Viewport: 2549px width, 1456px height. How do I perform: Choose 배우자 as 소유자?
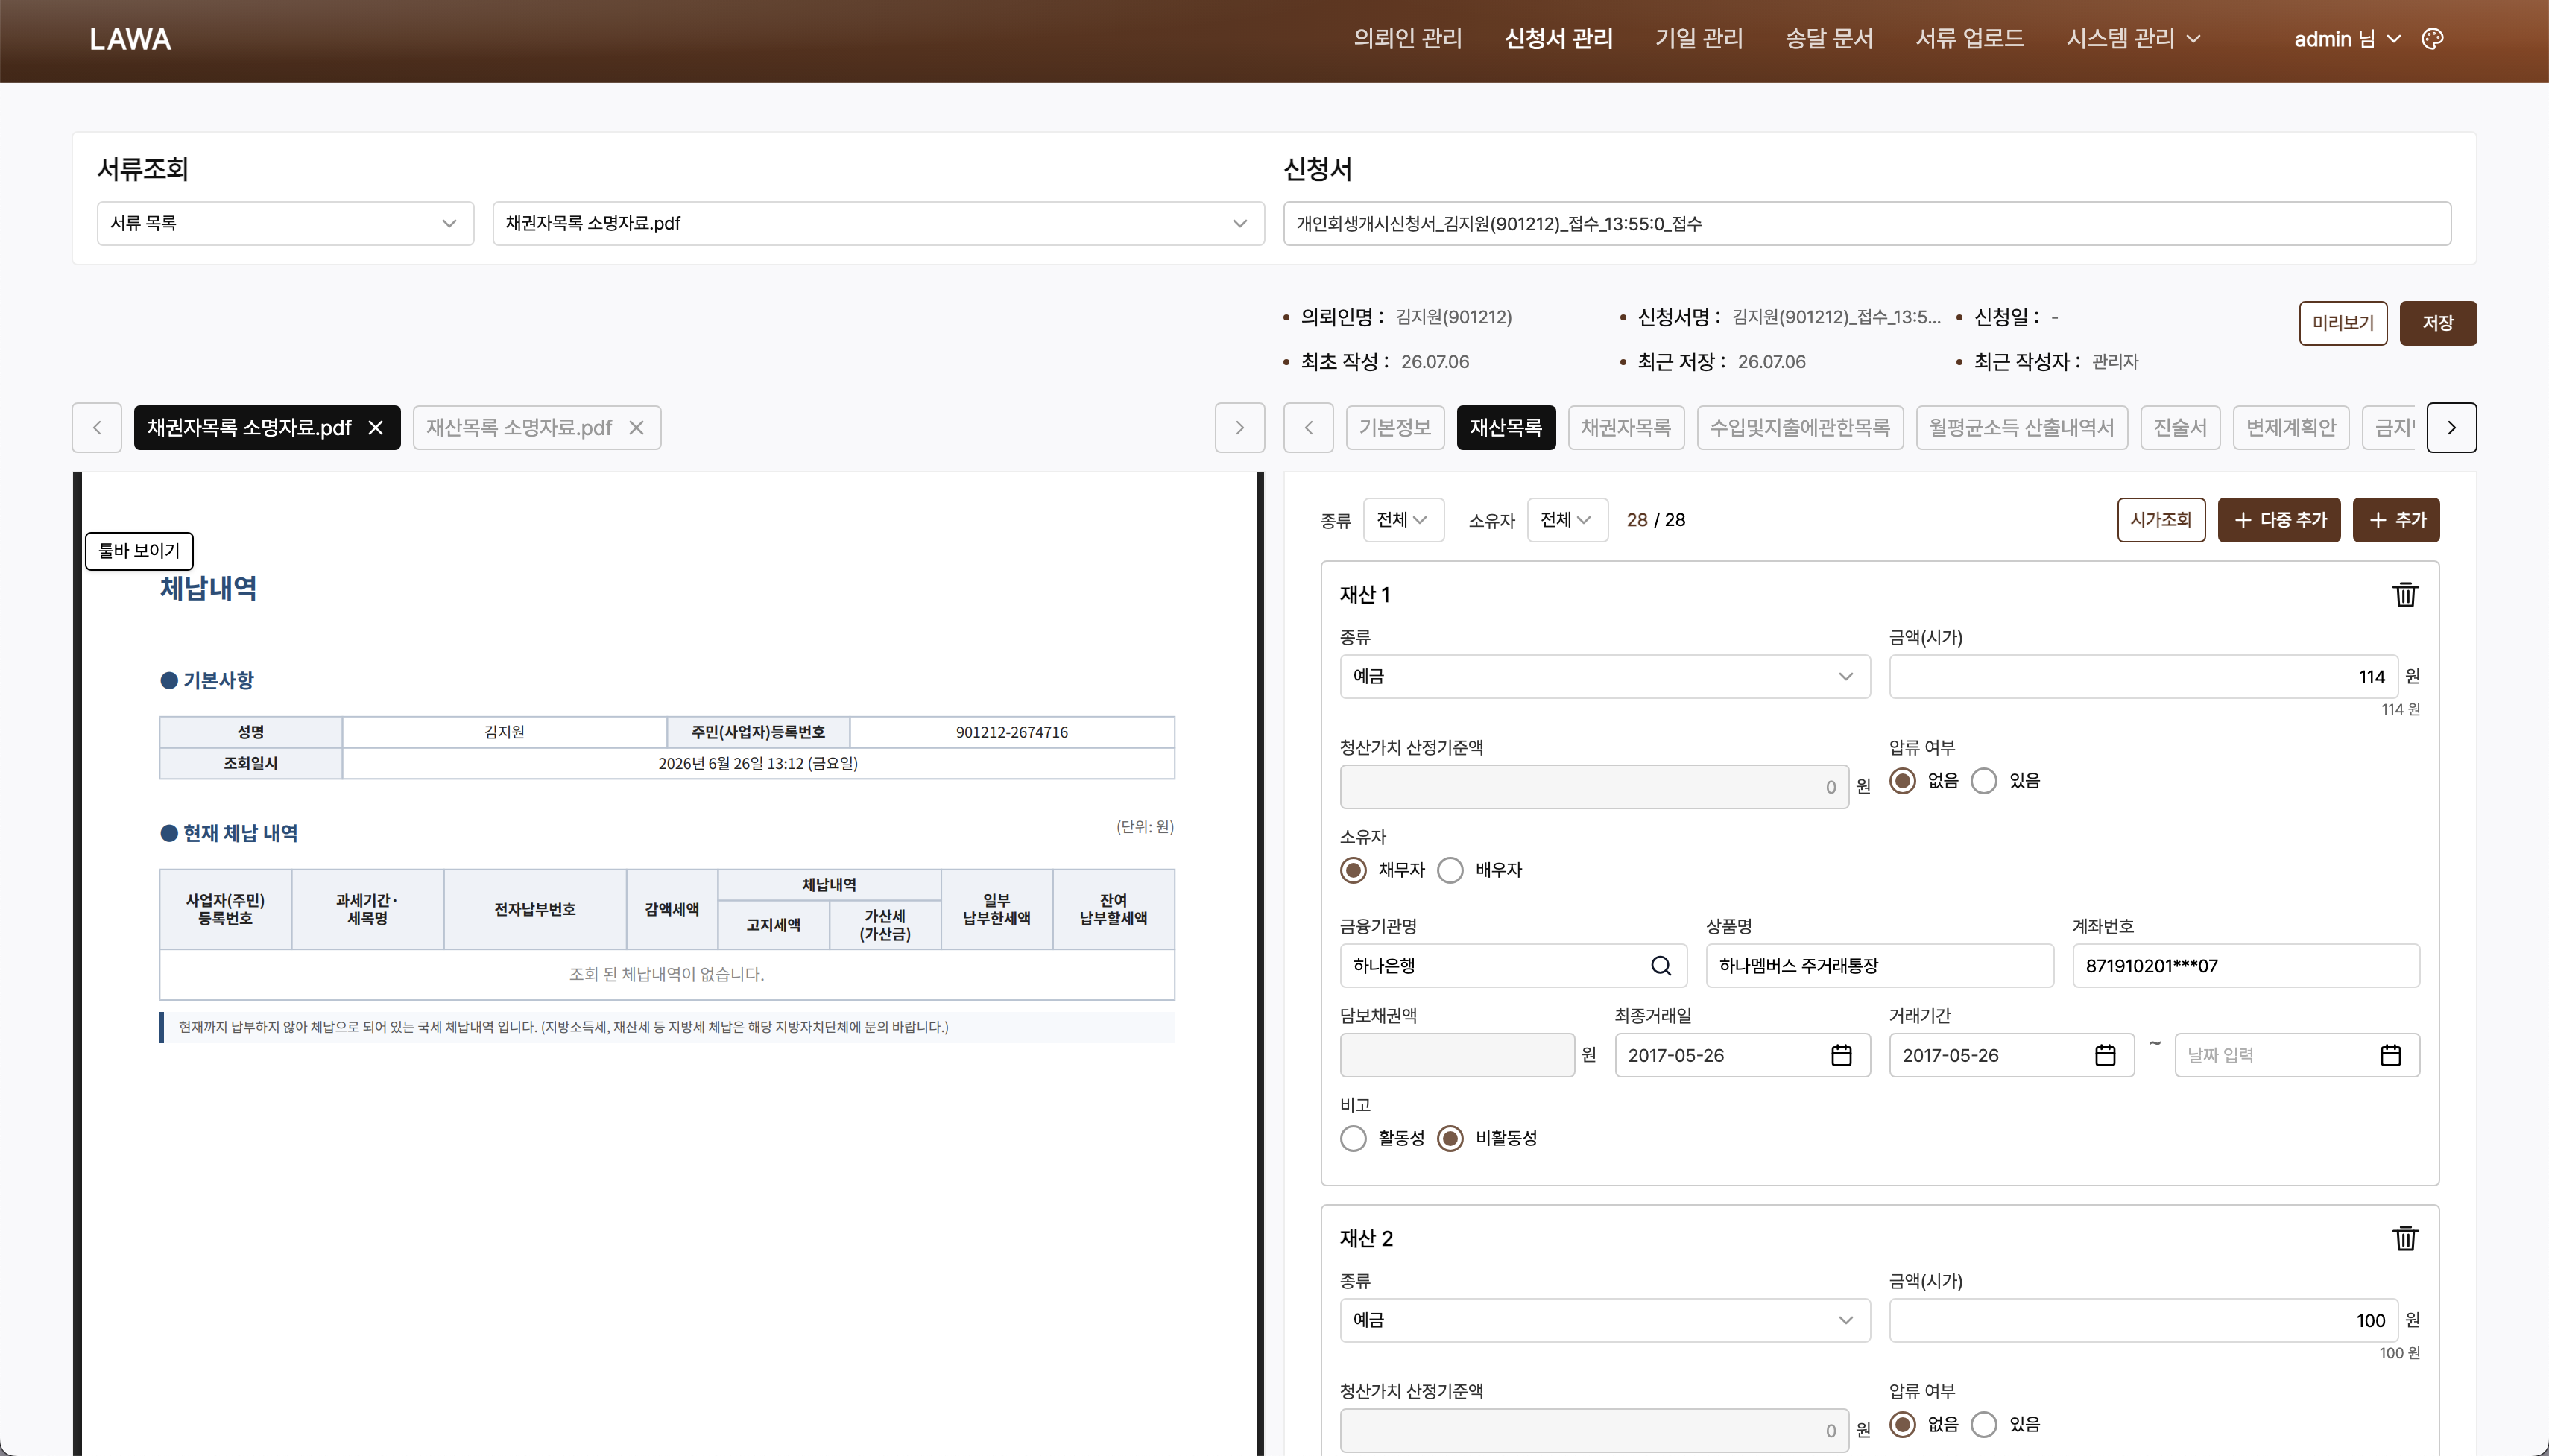tap(1450, 870)
